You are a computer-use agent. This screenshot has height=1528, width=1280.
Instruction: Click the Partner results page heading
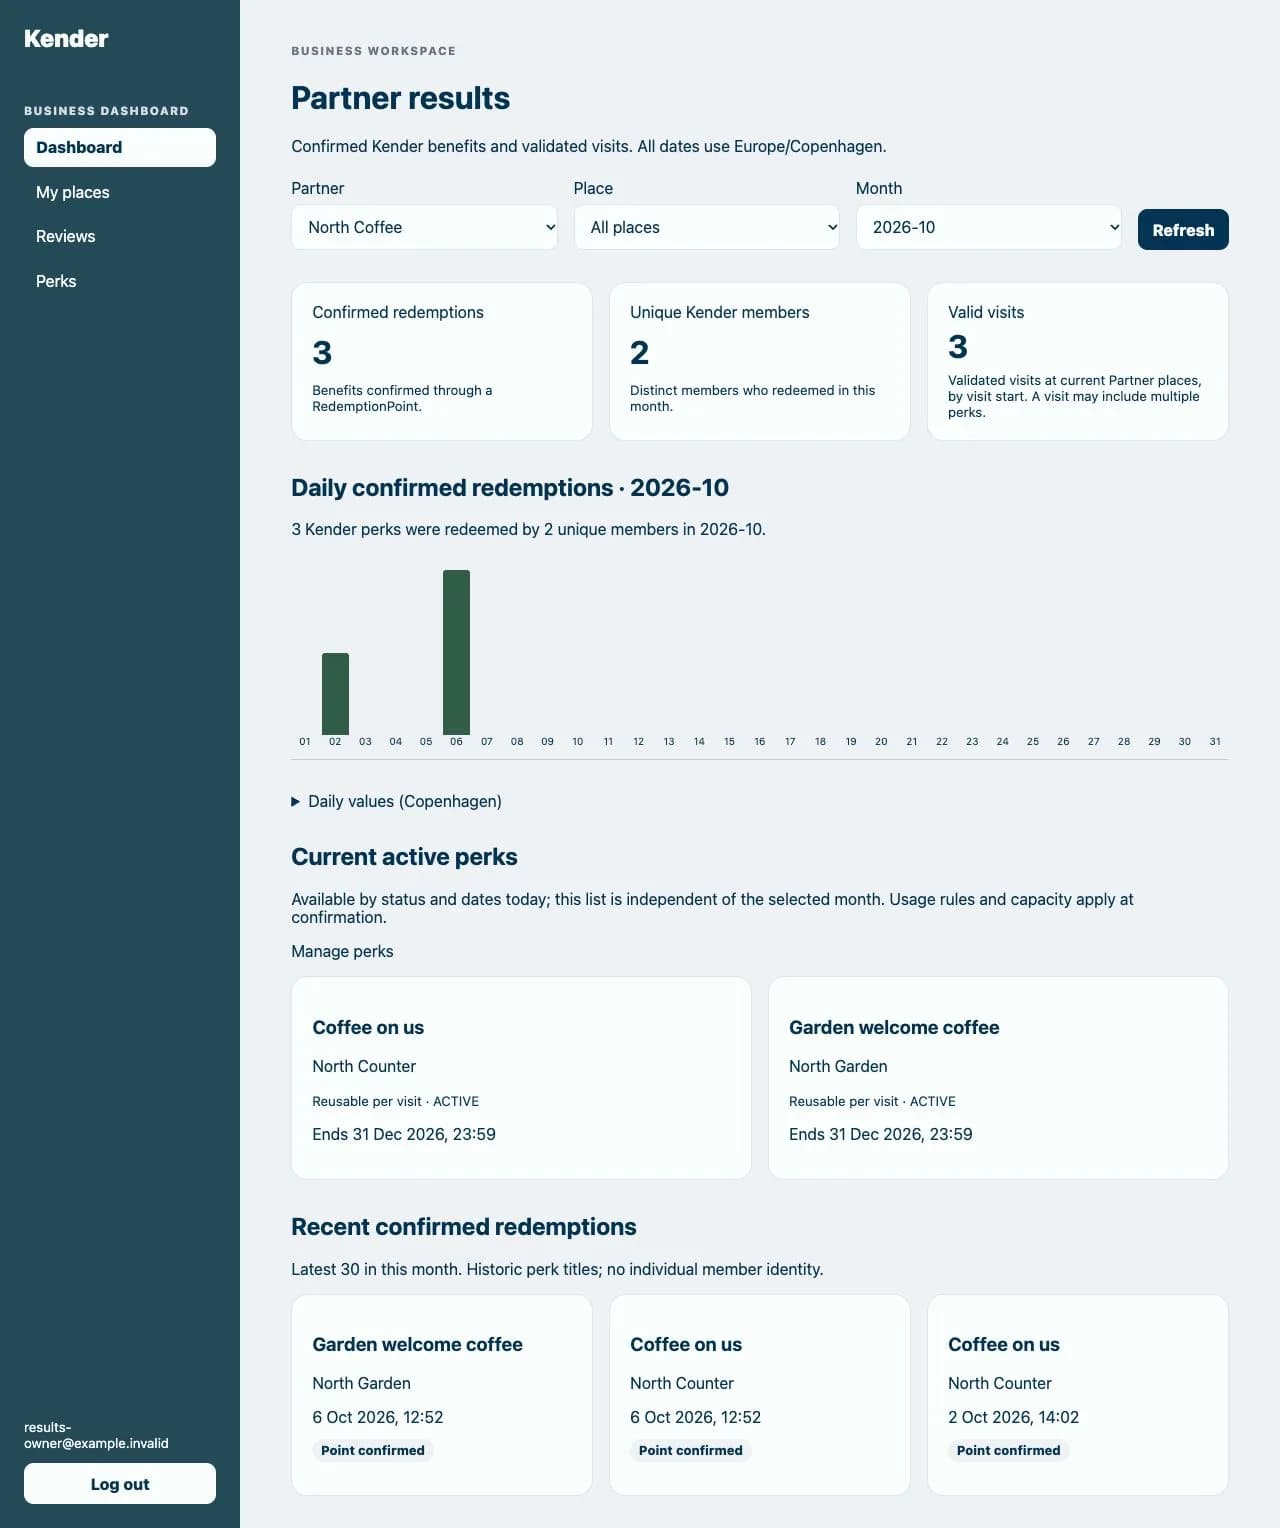(x=400, y=98)
